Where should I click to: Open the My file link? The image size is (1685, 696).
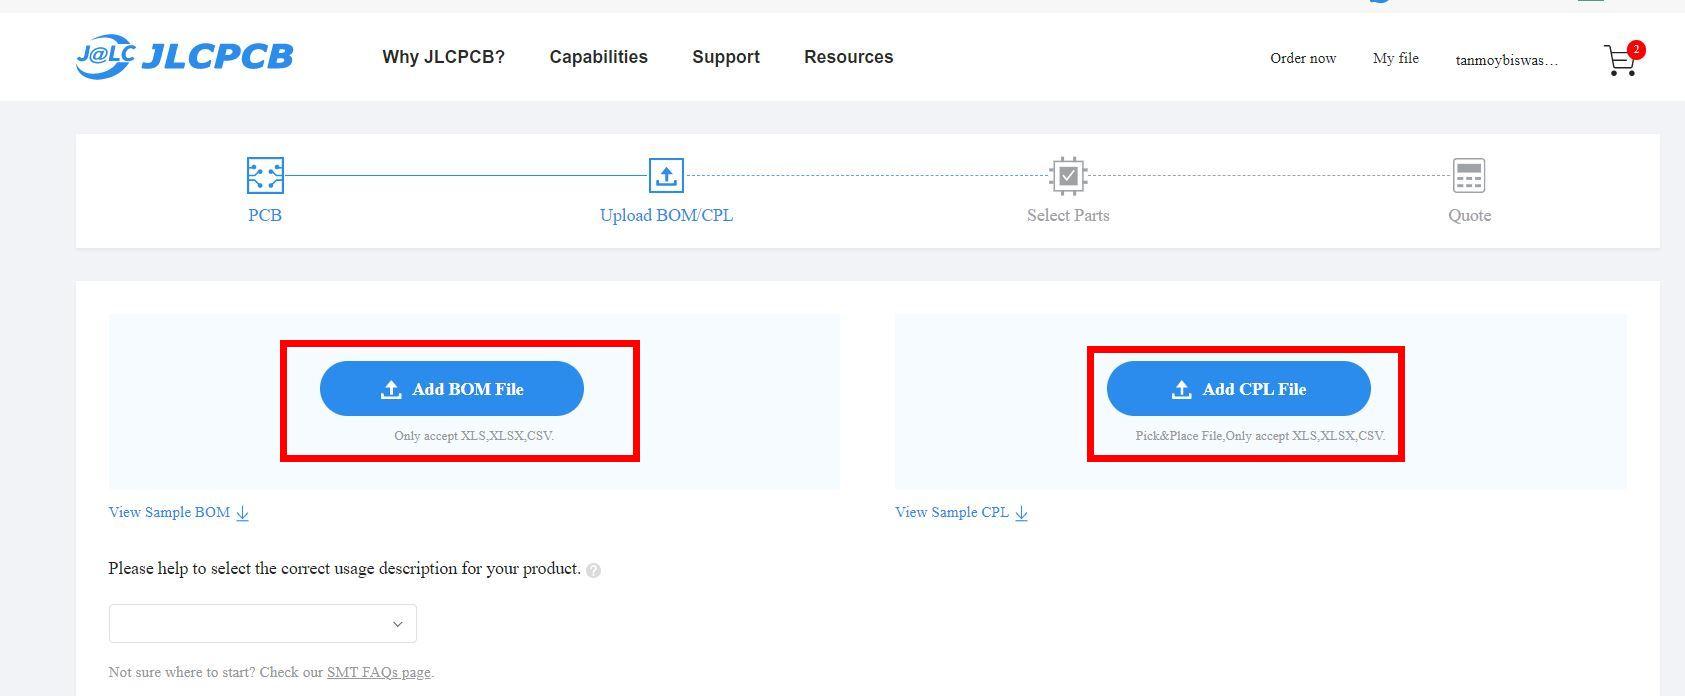1395,58
